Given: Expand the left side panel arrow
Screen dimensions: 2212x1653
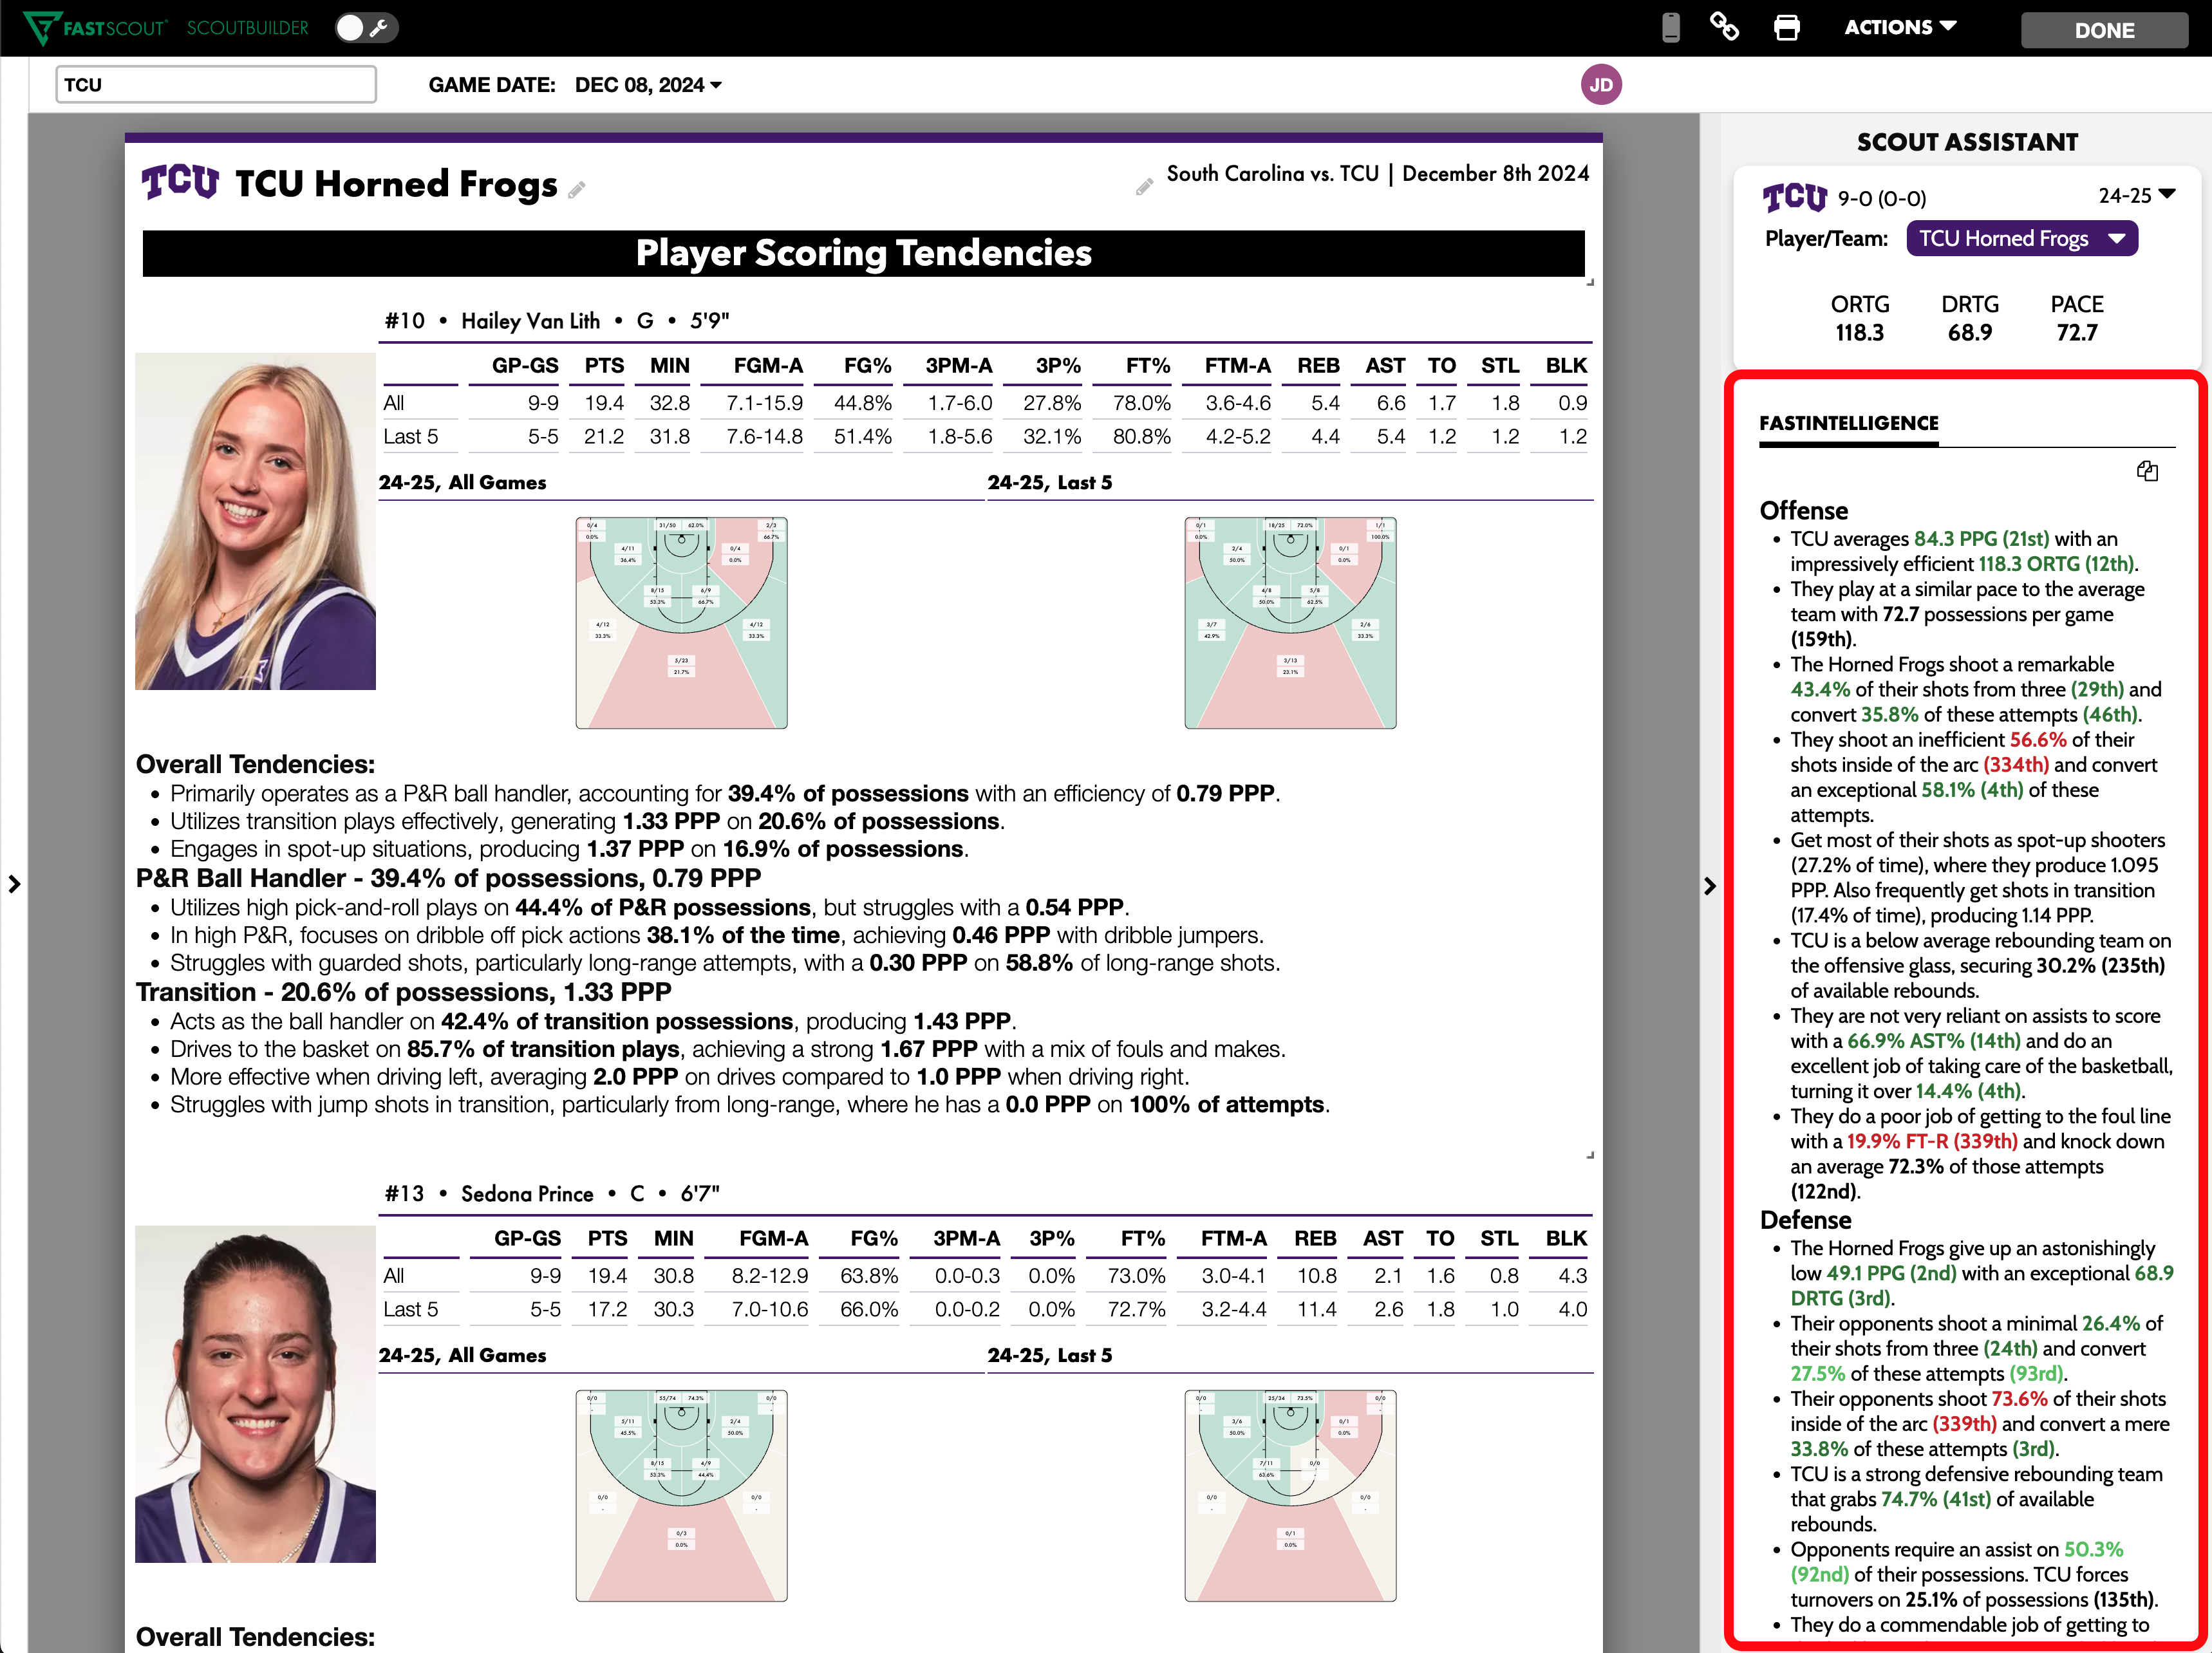Looking at the screenshot, I should 14,884.
